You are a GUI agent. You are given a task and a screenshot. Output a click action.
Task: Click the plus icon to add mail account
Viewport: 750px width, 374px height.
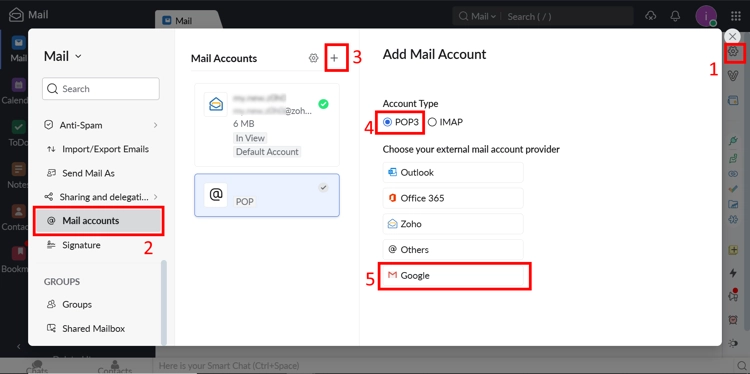334,58
